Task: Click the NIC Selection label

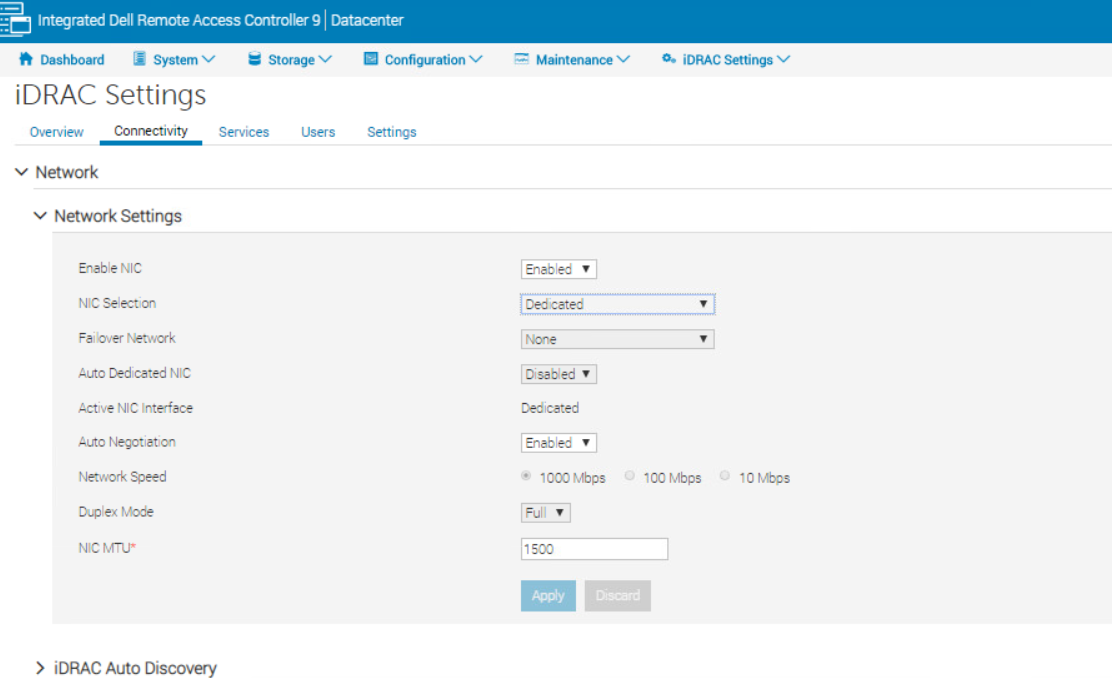Action: point(117,303)
